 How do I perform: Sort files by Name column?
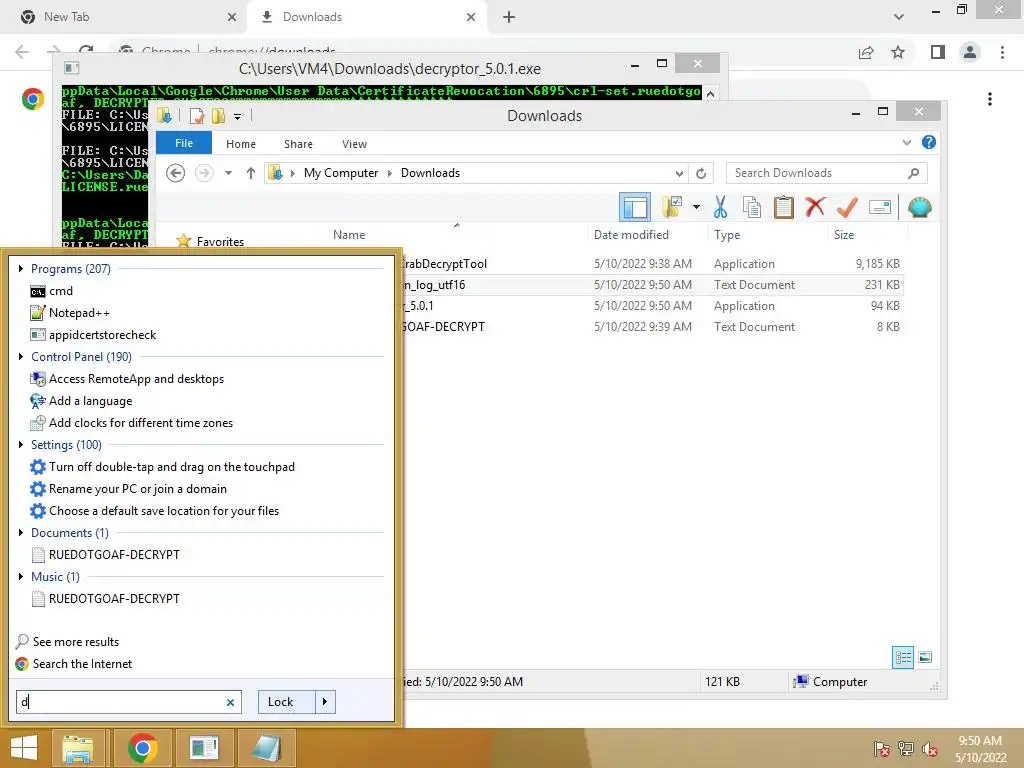point(349,234)
